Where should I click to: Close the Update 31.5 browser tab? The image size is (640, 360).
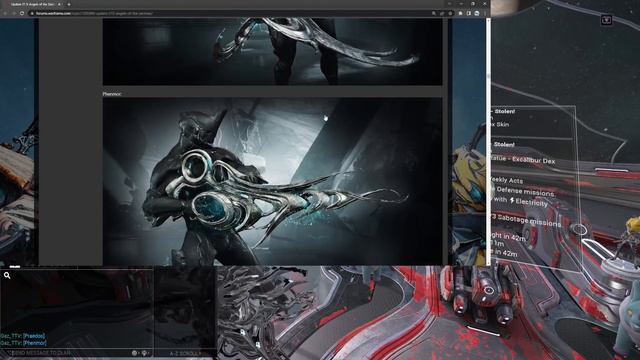tap(59, 4)
